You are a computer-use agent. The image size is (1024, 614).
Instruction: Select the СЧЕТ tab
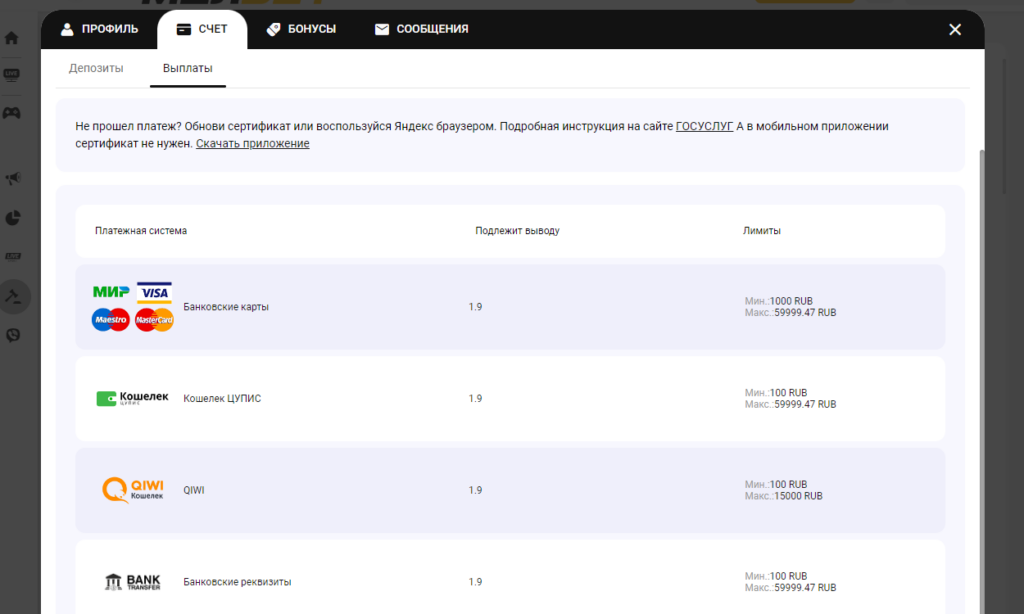coord(202,29)
